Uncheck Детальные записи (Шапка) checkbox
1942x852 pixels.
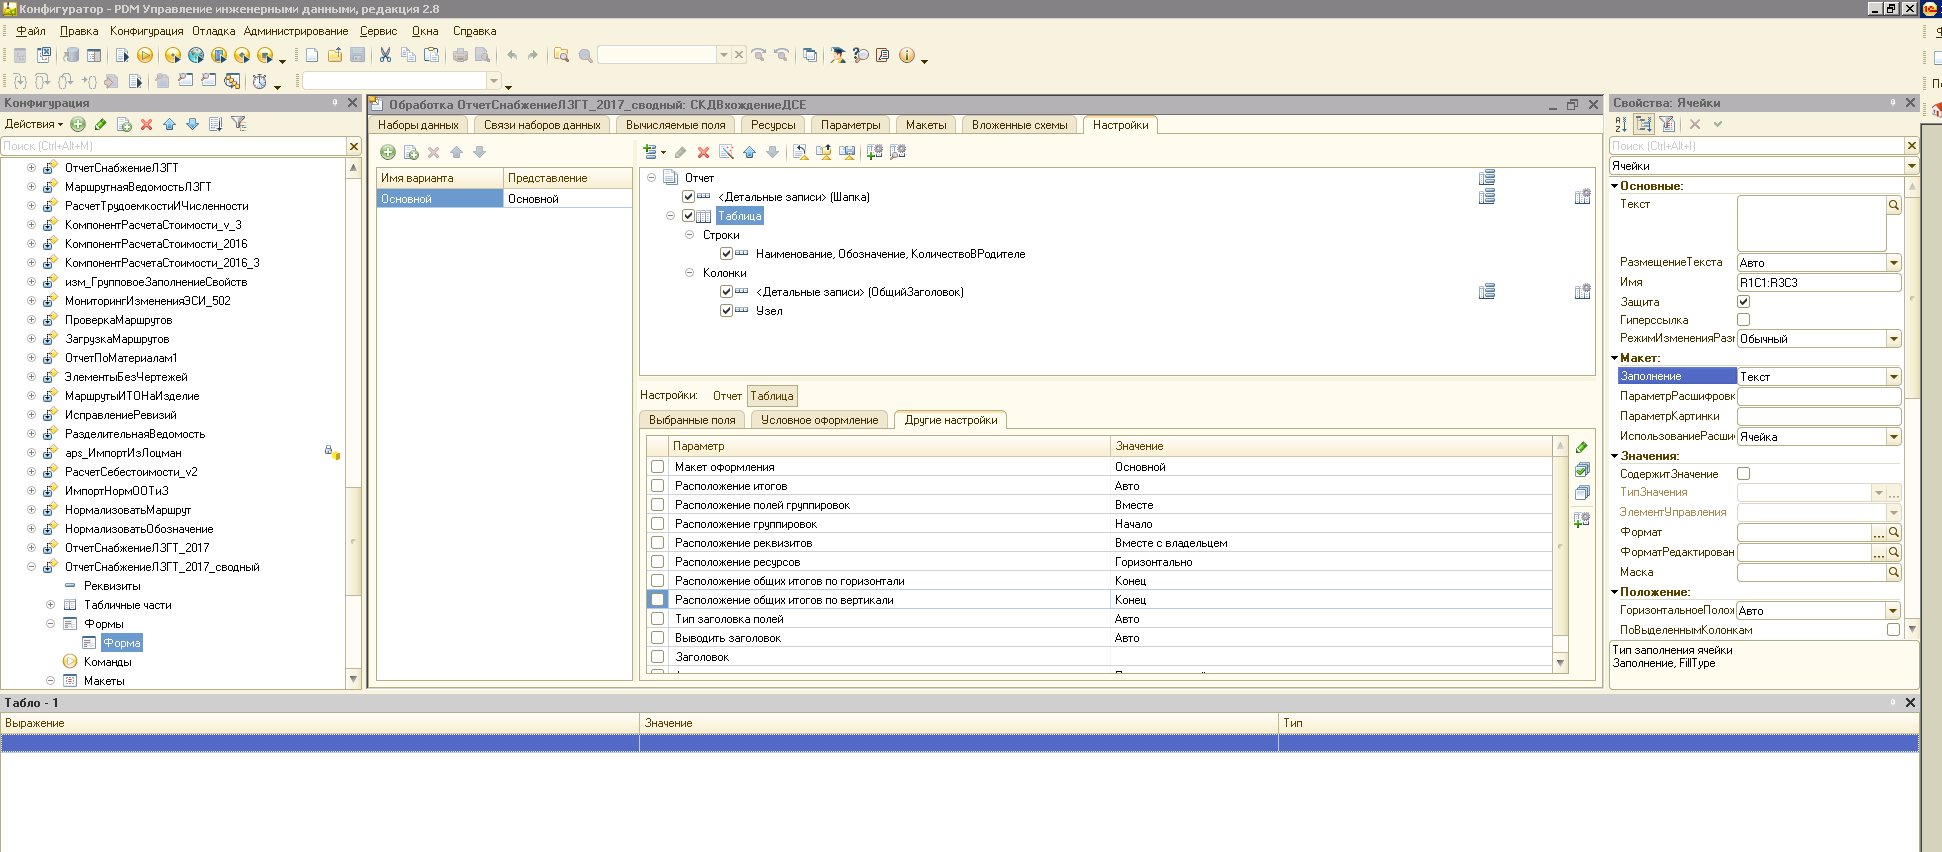coord(688,197)
